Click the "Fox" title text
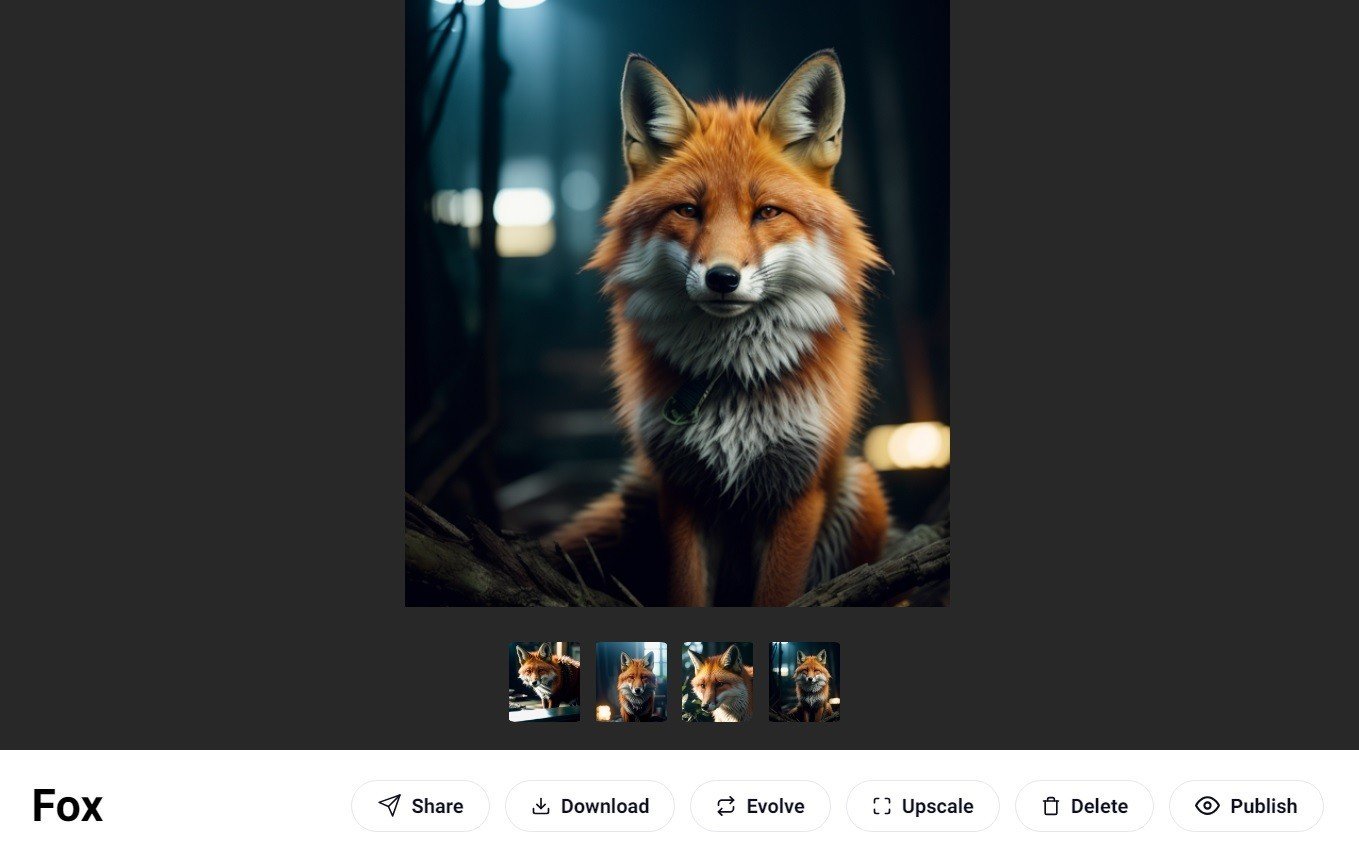This screenshot has height=843, width=1359. 67,806
